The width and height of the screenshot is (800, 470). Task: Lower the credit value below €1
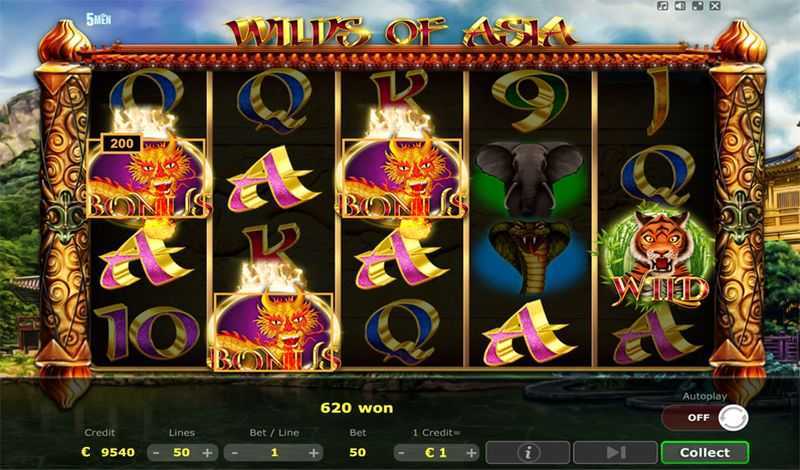pyautogui.click(x=402, y=453)
